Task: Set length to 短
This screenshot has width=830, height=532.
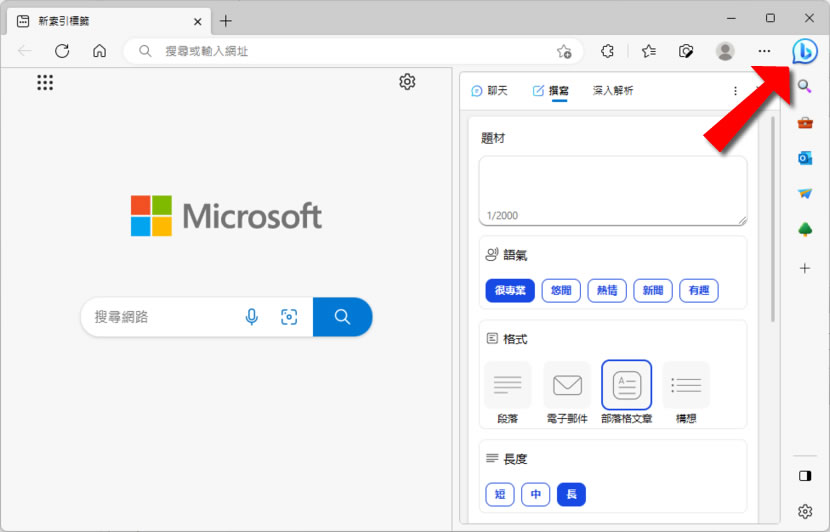Action: point(500,494)
